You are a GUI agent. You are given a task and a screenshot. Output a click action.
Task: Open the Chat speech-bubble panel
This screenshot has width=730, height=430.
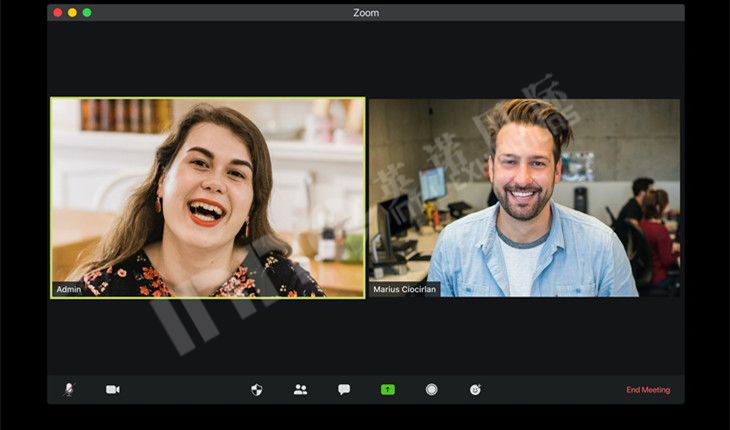[344, 389]
